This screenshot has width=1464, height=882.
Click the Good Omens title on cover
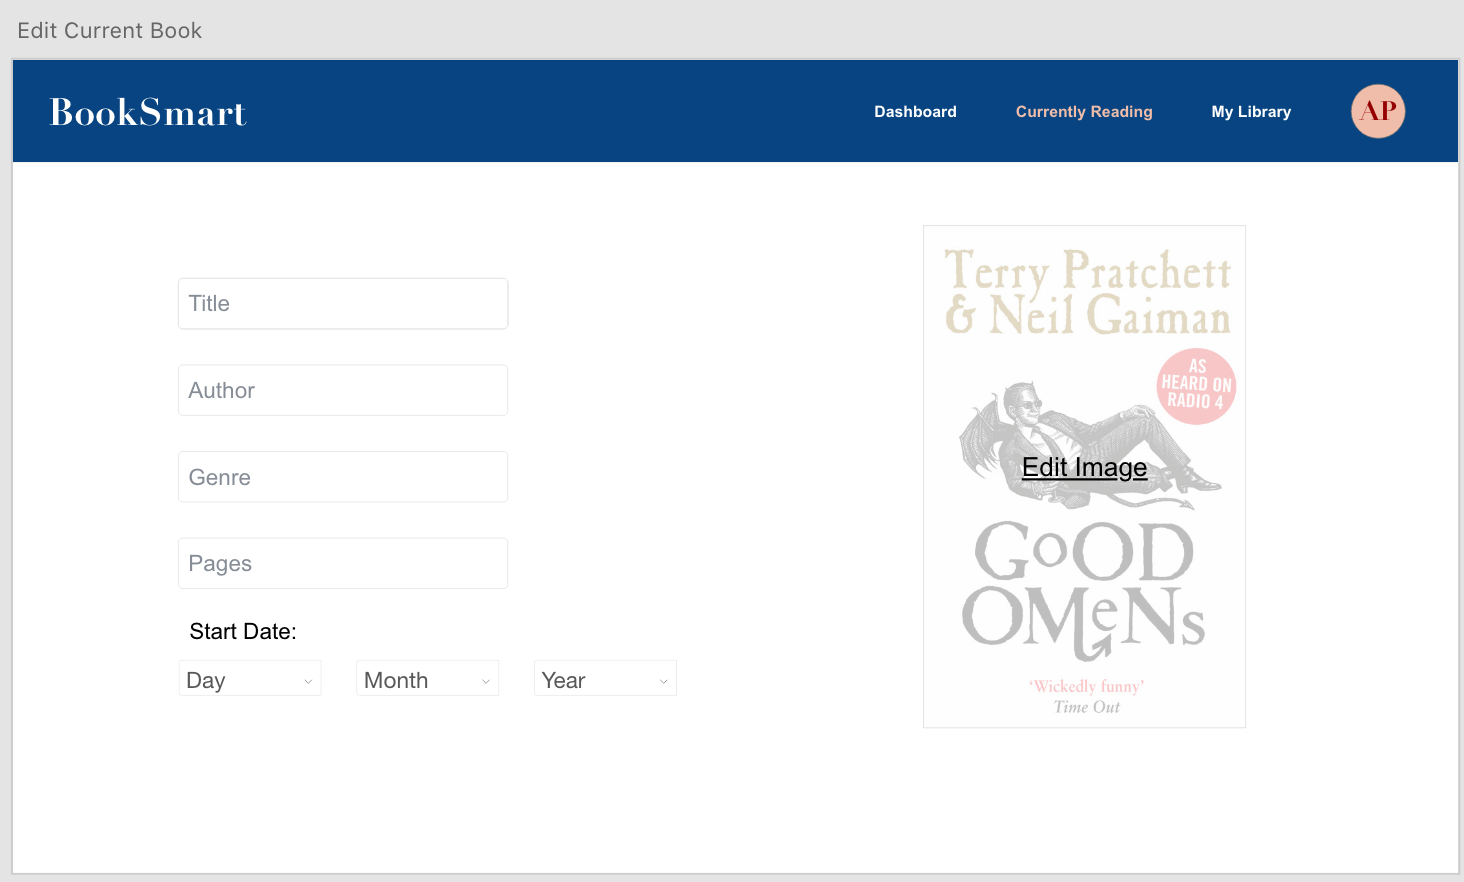coord(1084,588)
